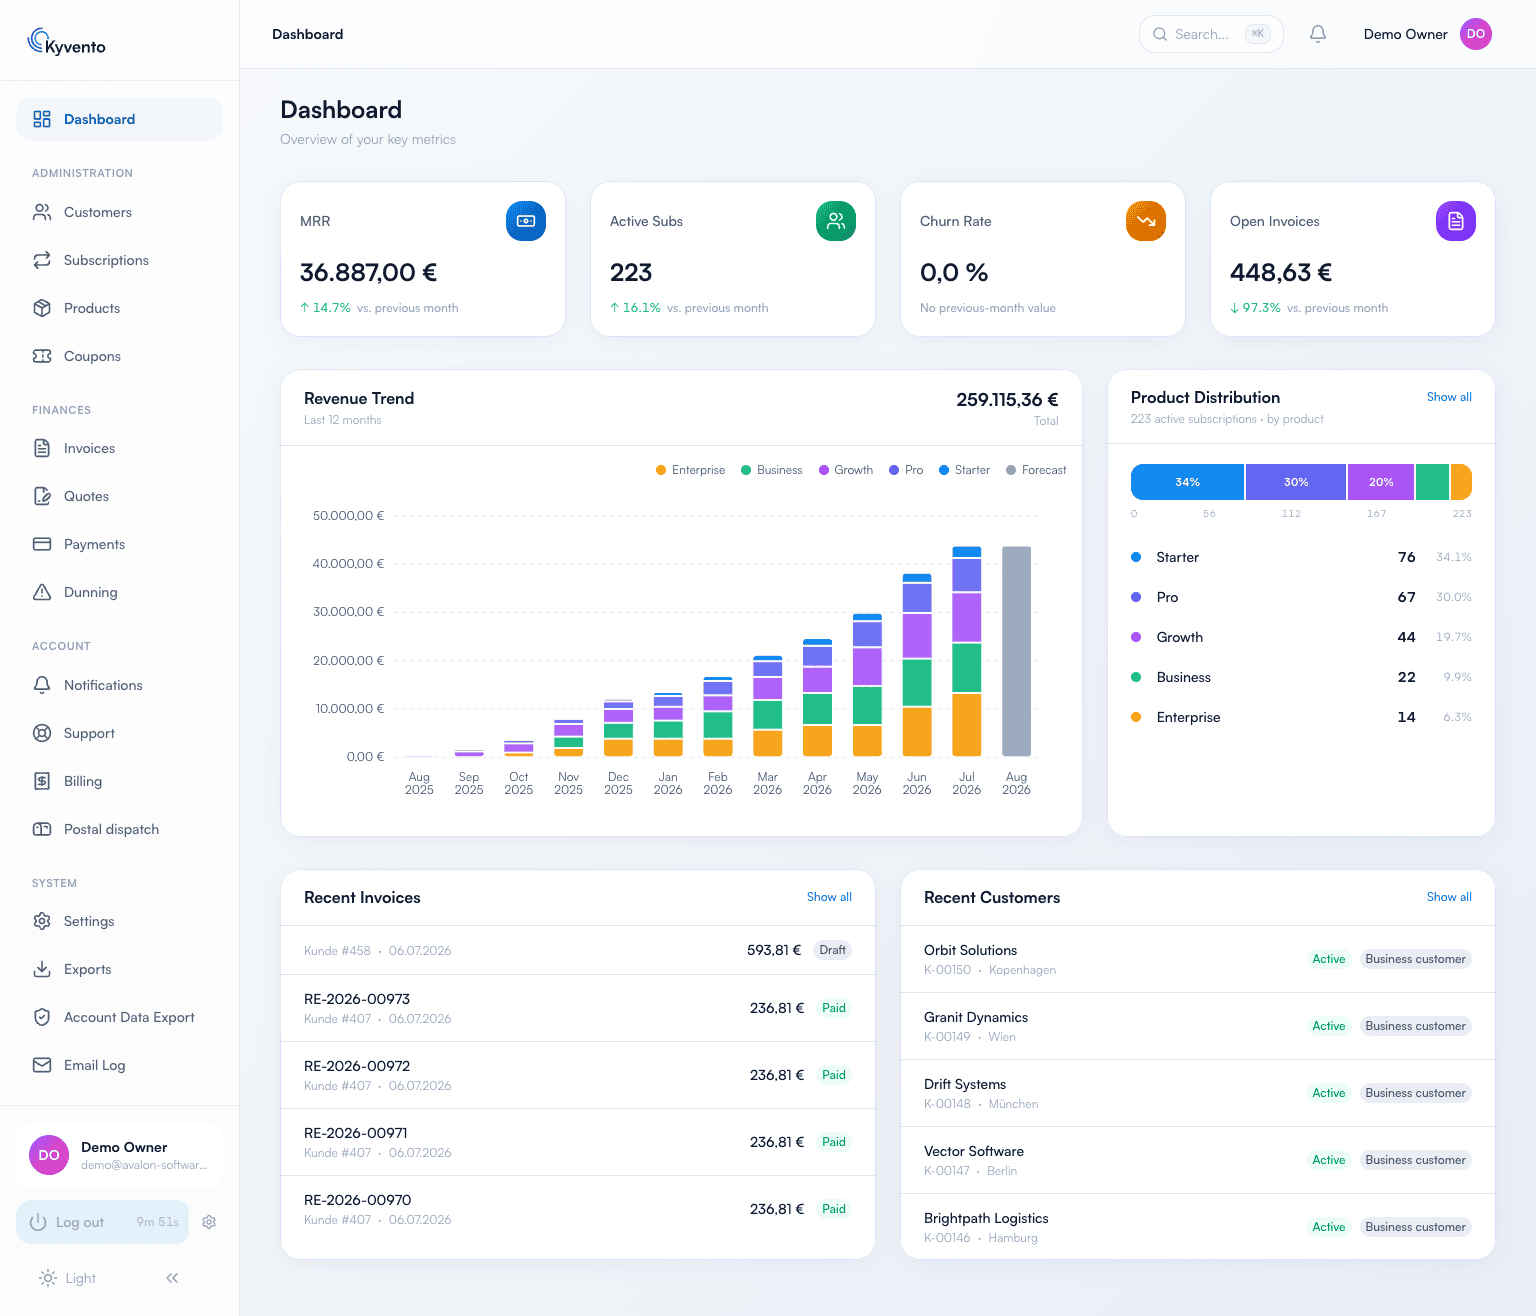Click the Settings gear icon in sidebar
The image size is (1536, 1316).
click(42, 921)
